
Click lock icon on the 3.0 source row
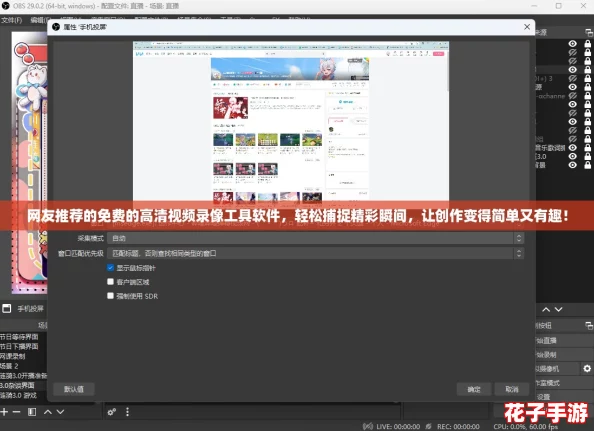coord(587,156)
